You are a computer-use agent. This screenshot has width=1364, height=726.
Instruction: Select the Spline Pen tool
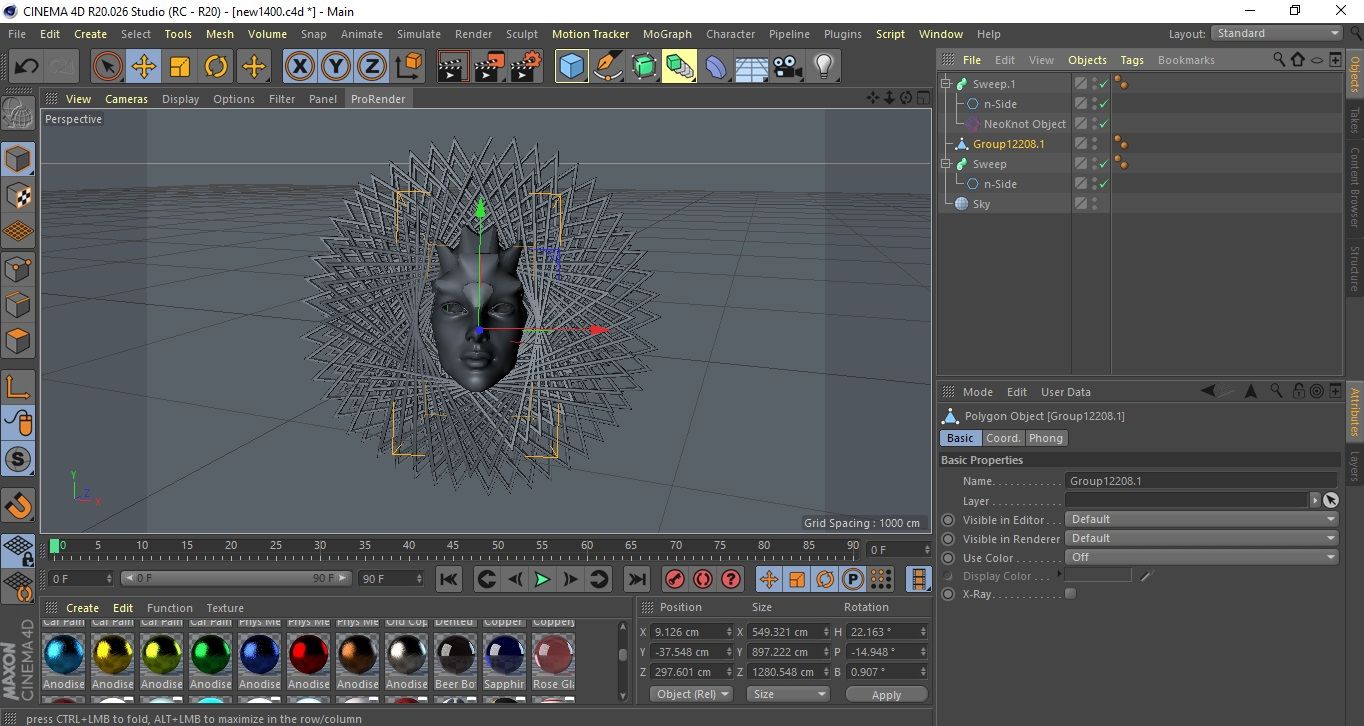(607, 67)
